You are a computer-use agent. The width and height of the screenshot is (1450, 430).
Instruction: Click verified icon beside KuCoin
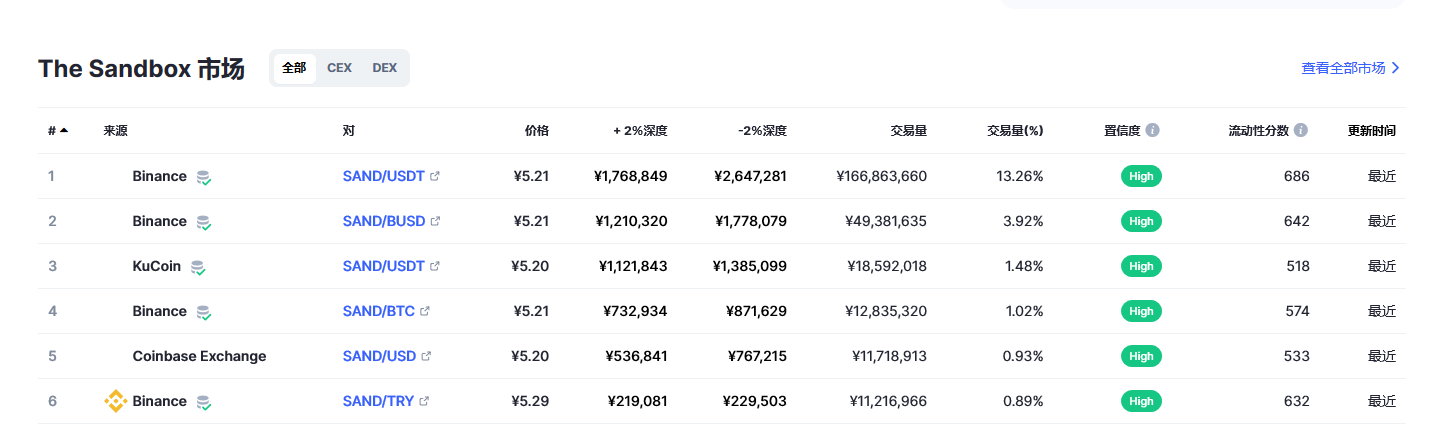click(198, 267)
